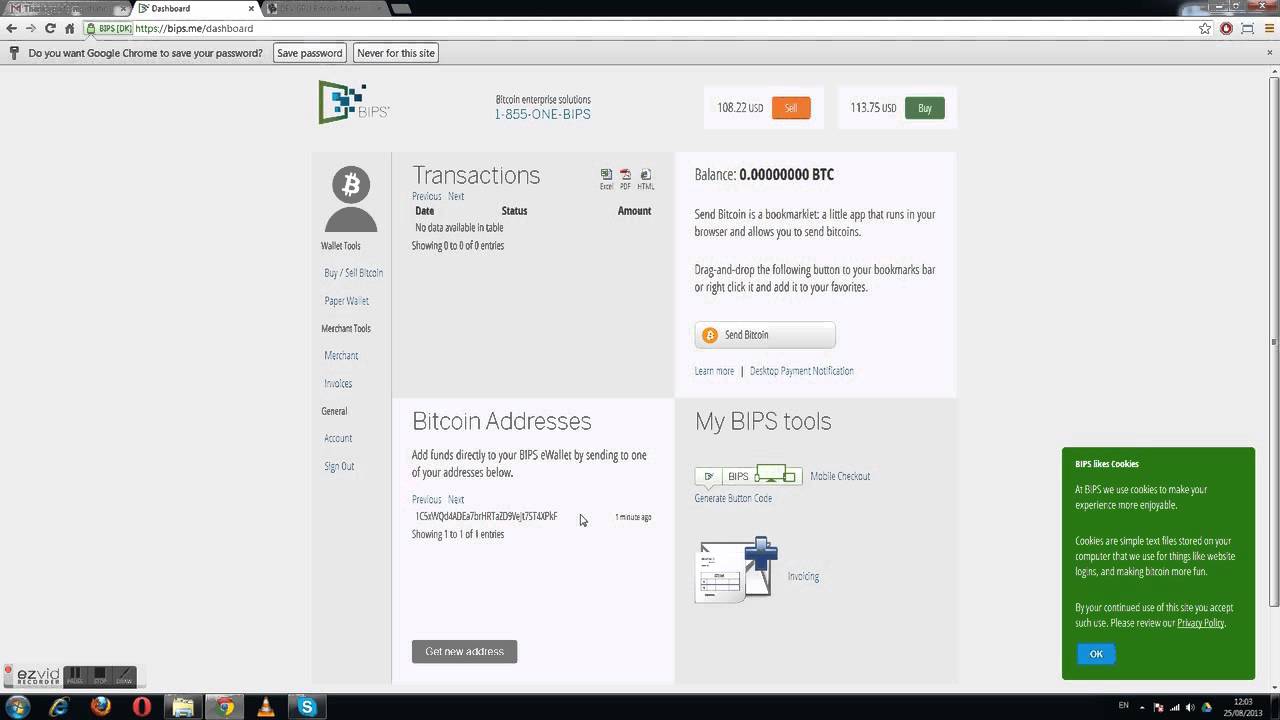Open the volume control in tray
Image resolution: width=1280 pixels, height=720 pixels.
[x=1190, y=707]
